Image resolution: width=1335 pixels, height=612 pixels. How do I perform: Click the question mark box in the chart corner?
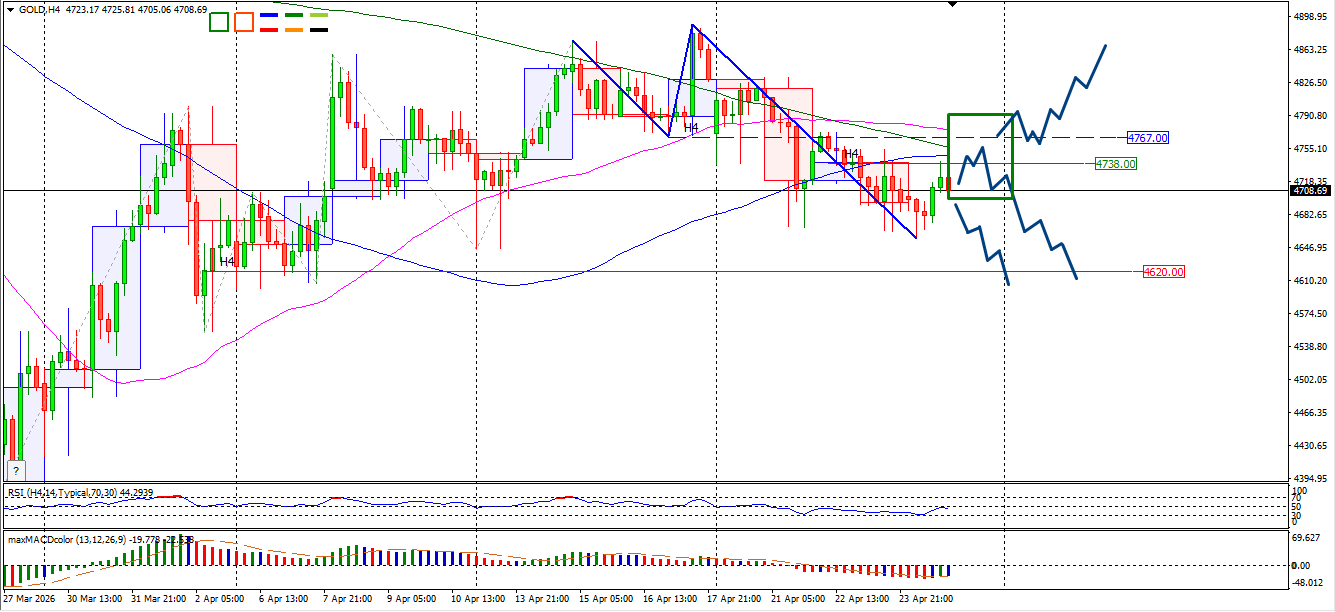point(15,471)
